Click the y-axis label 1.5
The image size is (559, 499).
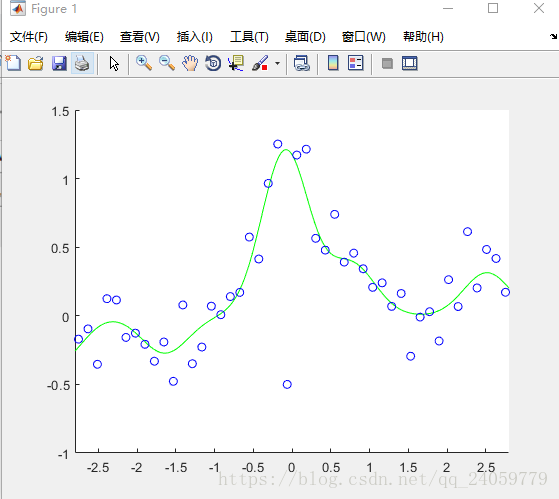(60, 112)
